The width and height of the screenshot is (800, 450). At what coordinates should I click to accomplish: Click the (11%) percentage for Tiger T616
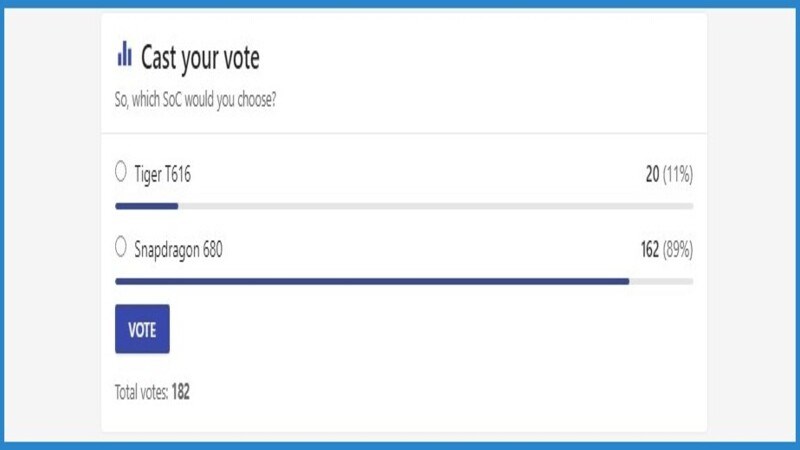pos(678,175)
